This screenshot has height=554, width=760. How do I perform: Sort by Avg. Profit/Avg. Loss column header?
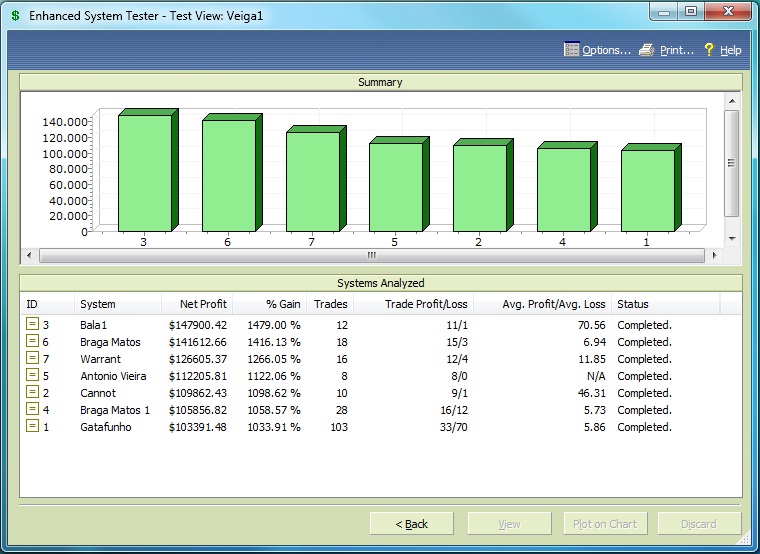(542, 304)
